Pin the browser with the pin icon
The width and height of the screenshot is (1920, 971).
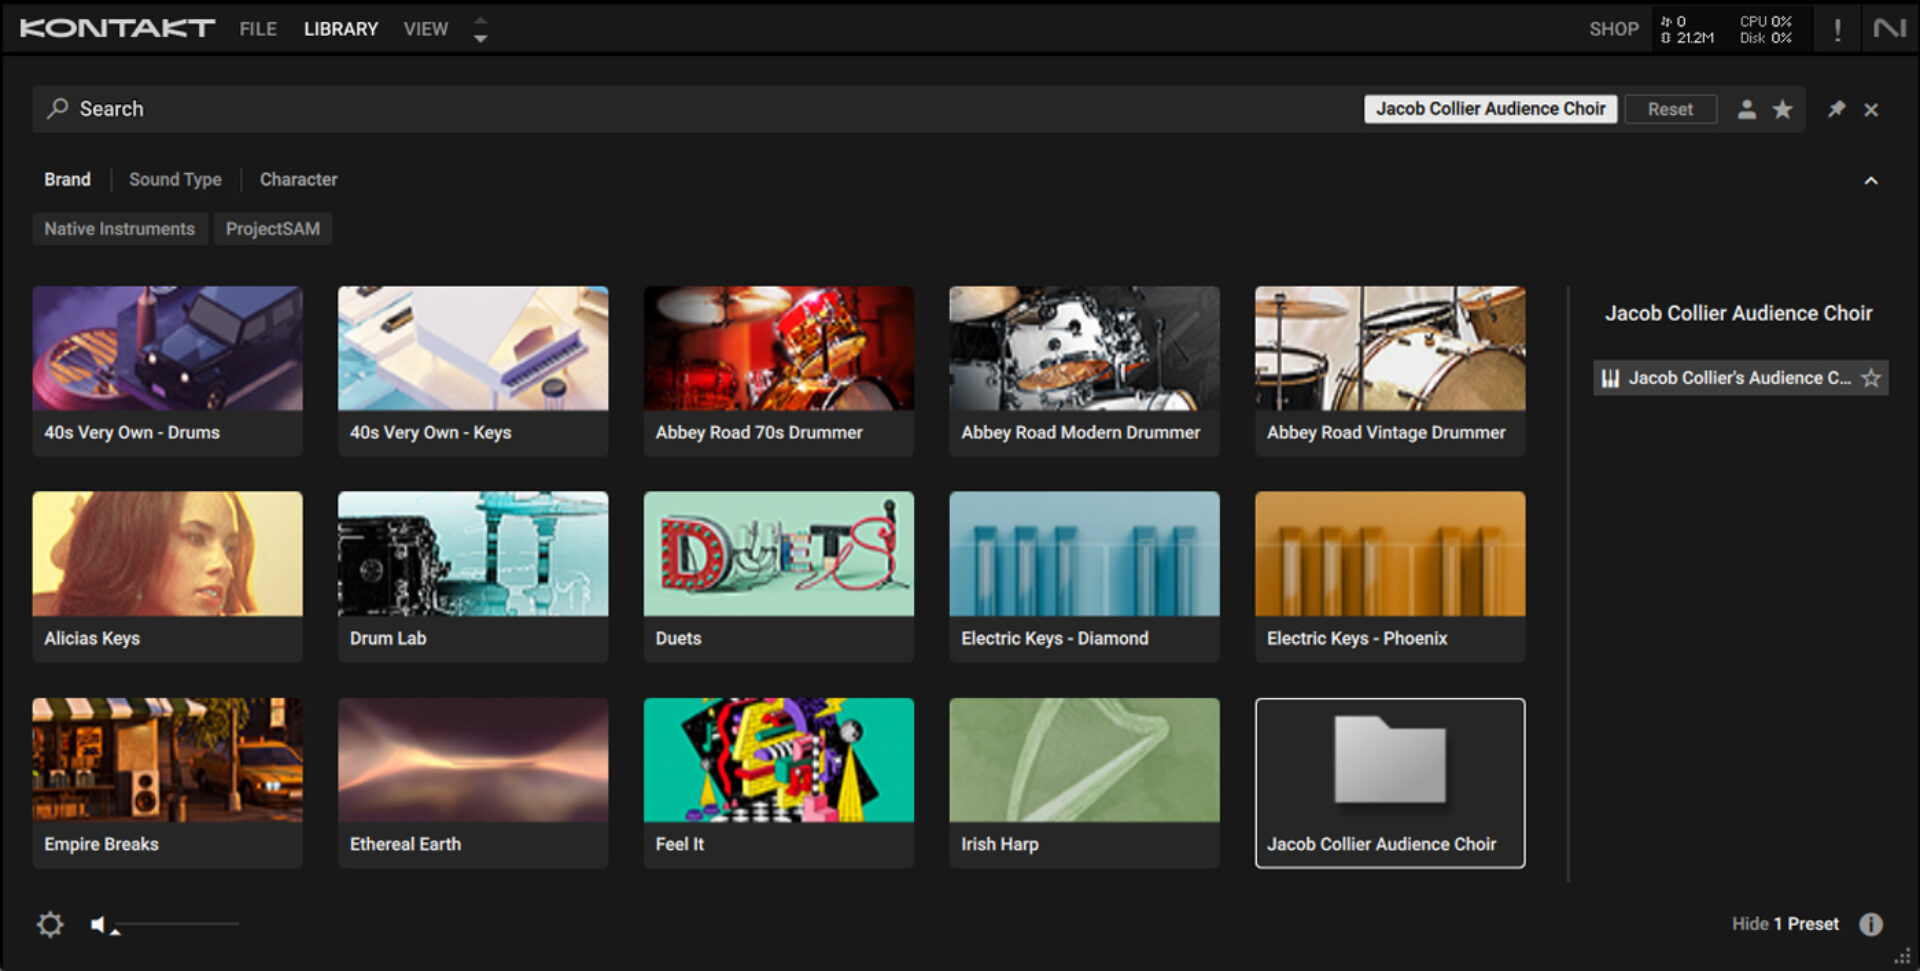click(1836, 109)
